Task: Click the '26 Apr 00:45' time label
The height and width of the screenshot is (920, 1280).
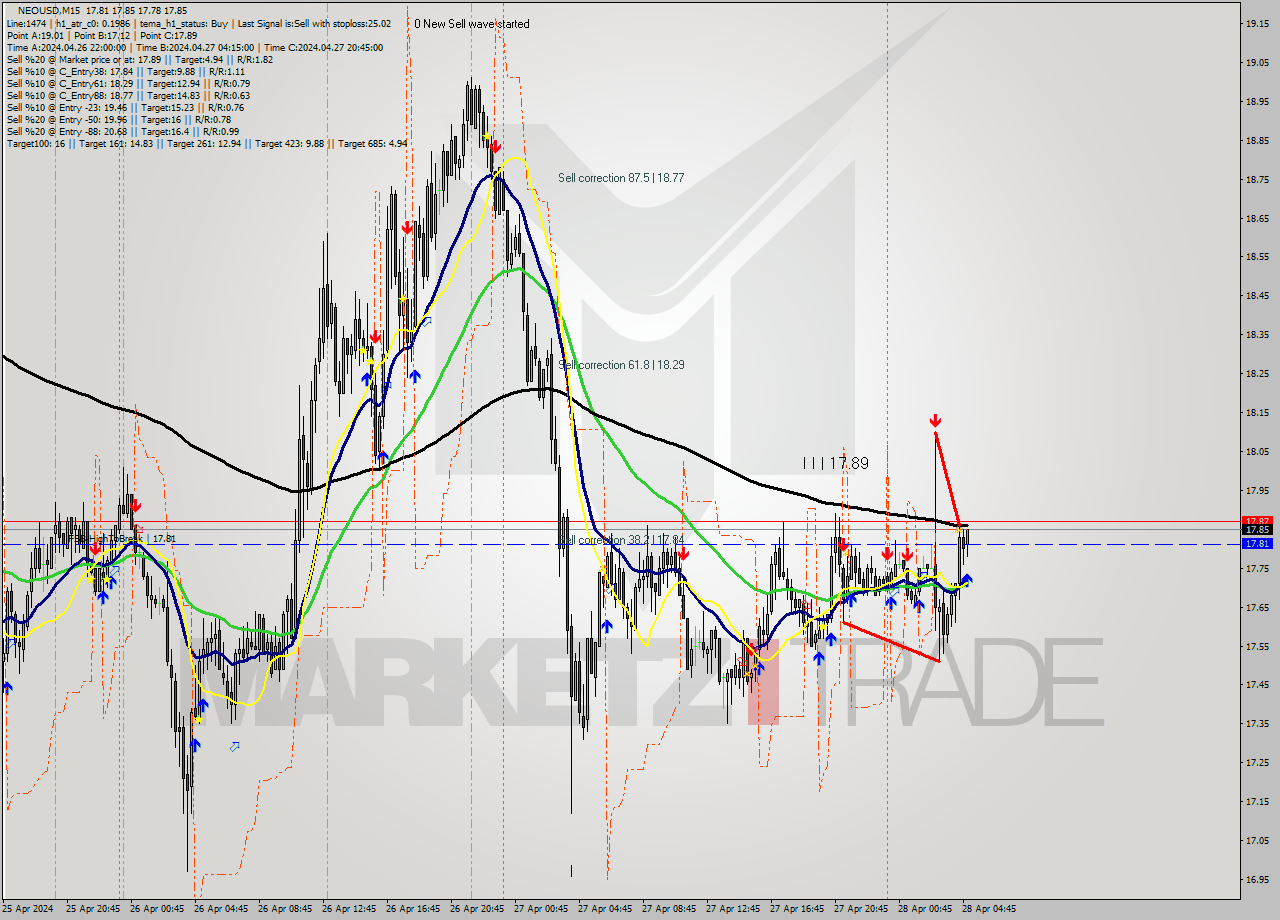Action: click(x=157, y=909)
